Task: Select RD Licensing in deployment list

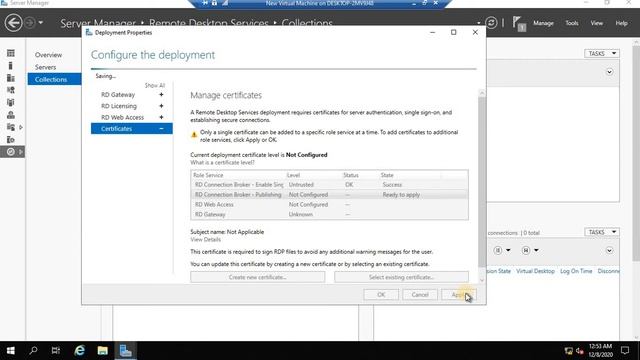Action: tap(119, 106)
